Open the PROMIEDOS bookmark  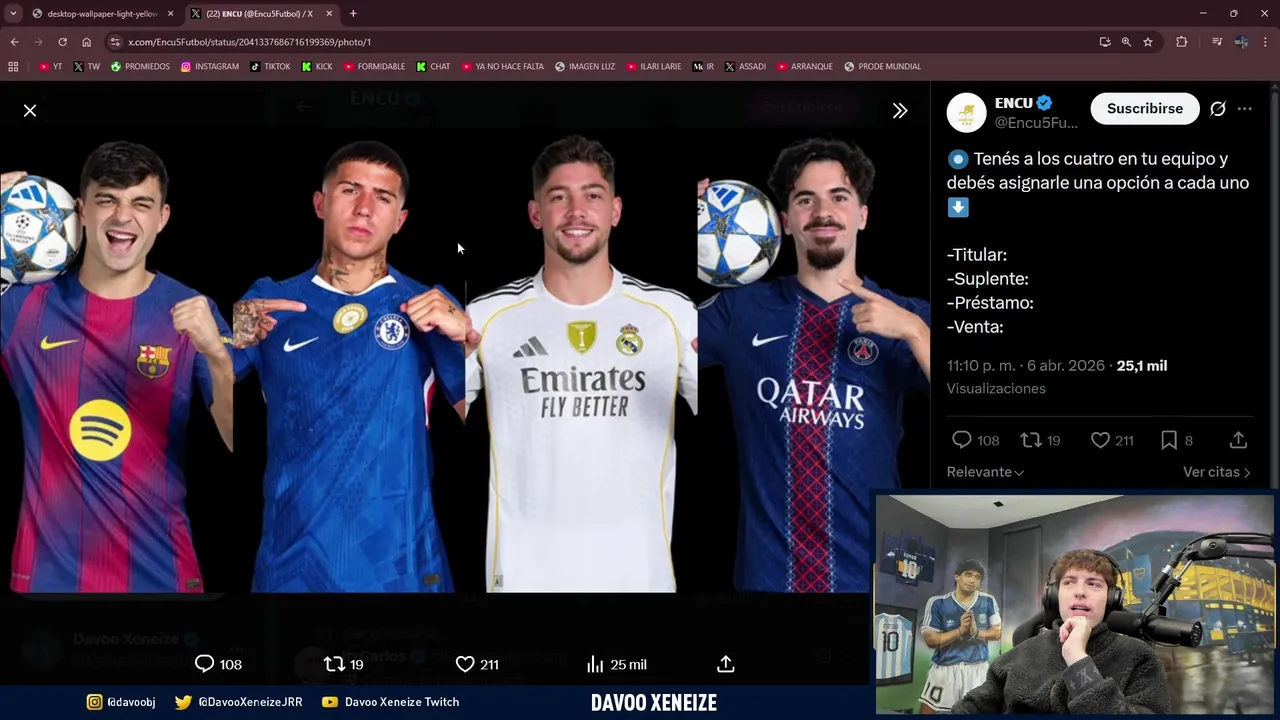140,67
